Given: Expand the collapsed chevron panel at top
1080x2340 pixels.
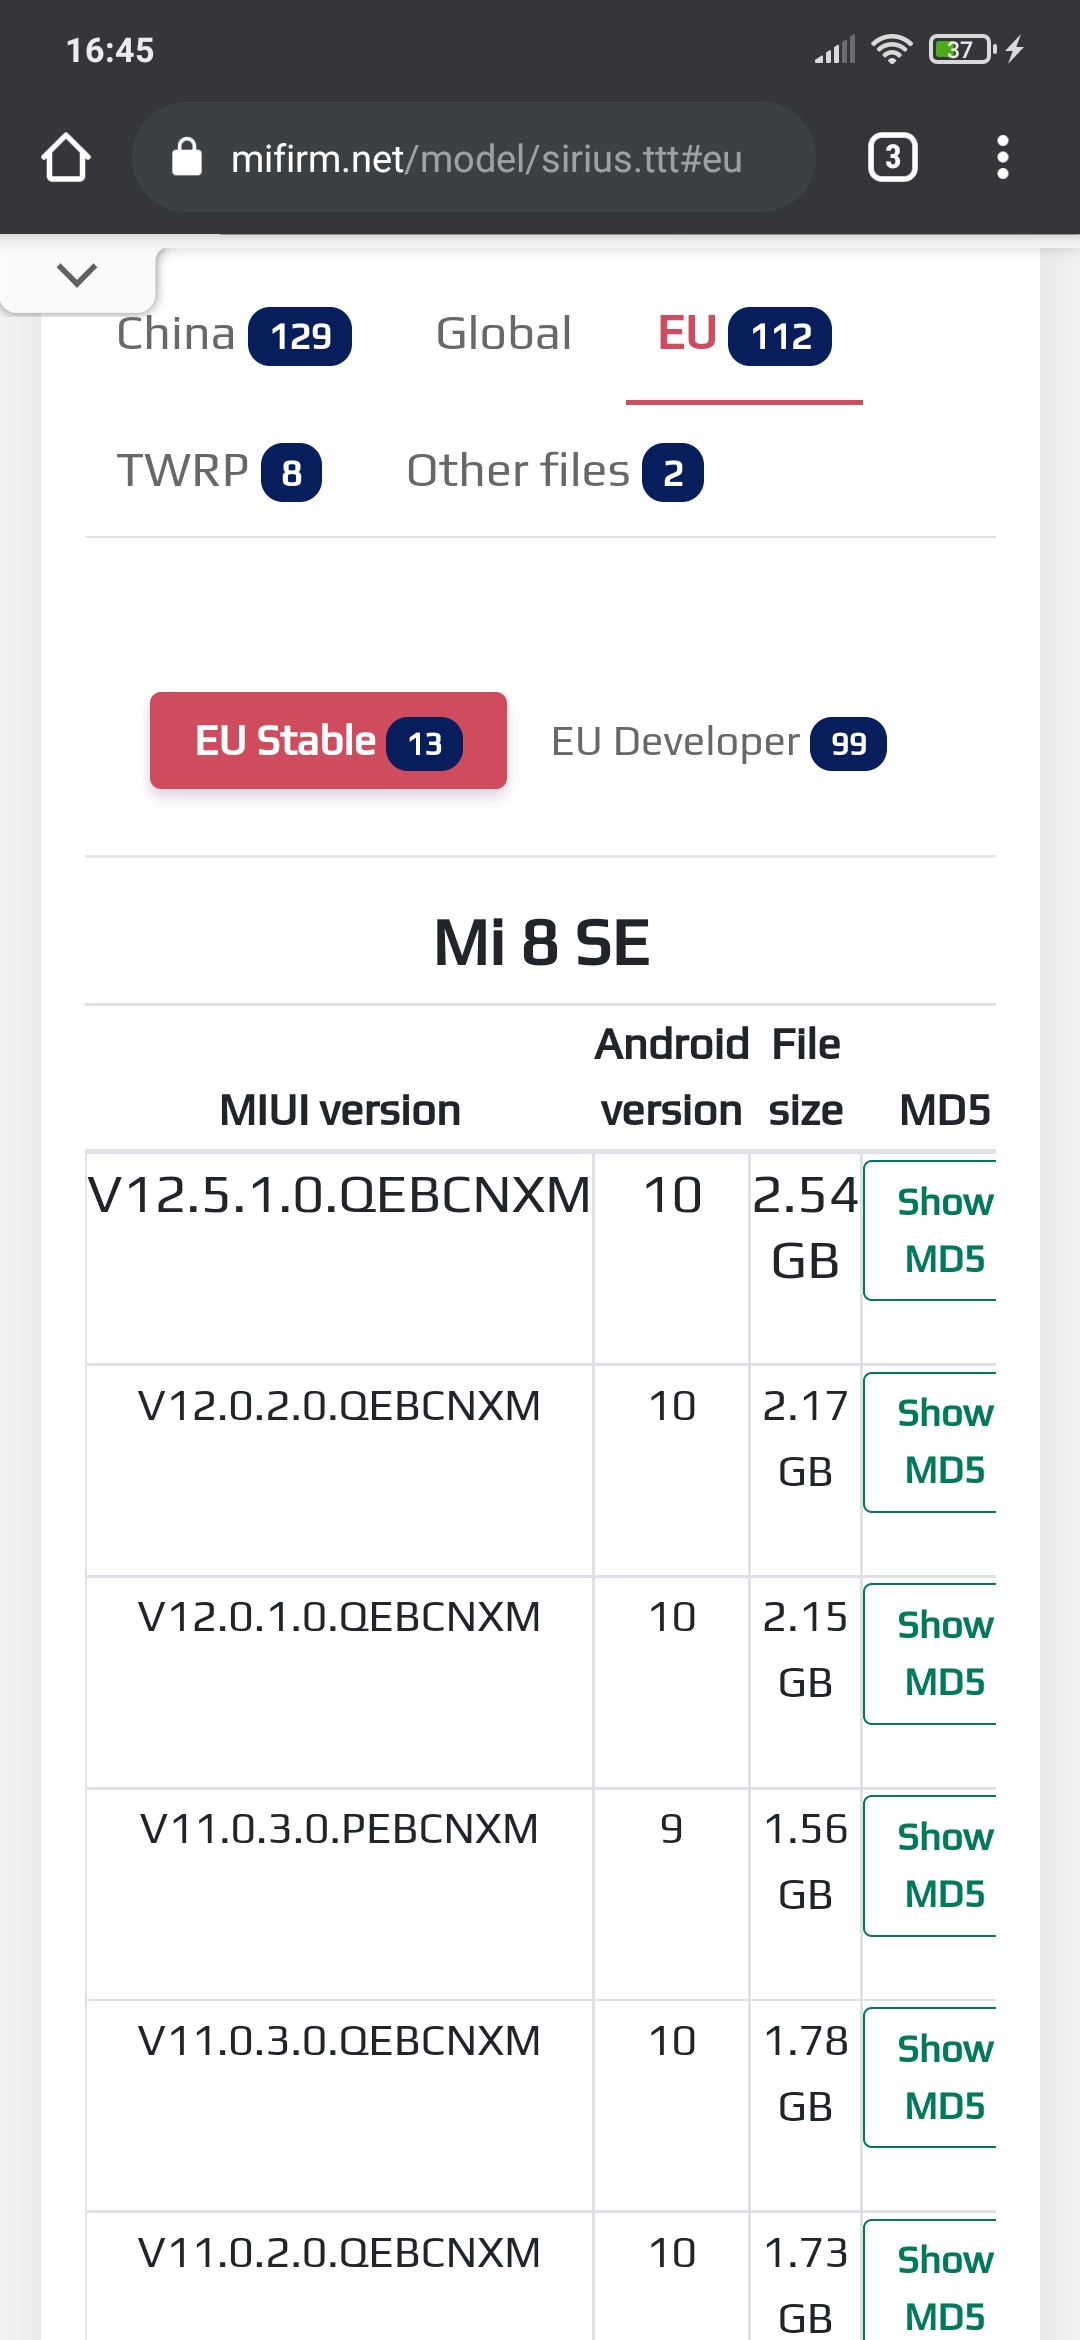Looking at the screenshot, I should coord(78,274).
